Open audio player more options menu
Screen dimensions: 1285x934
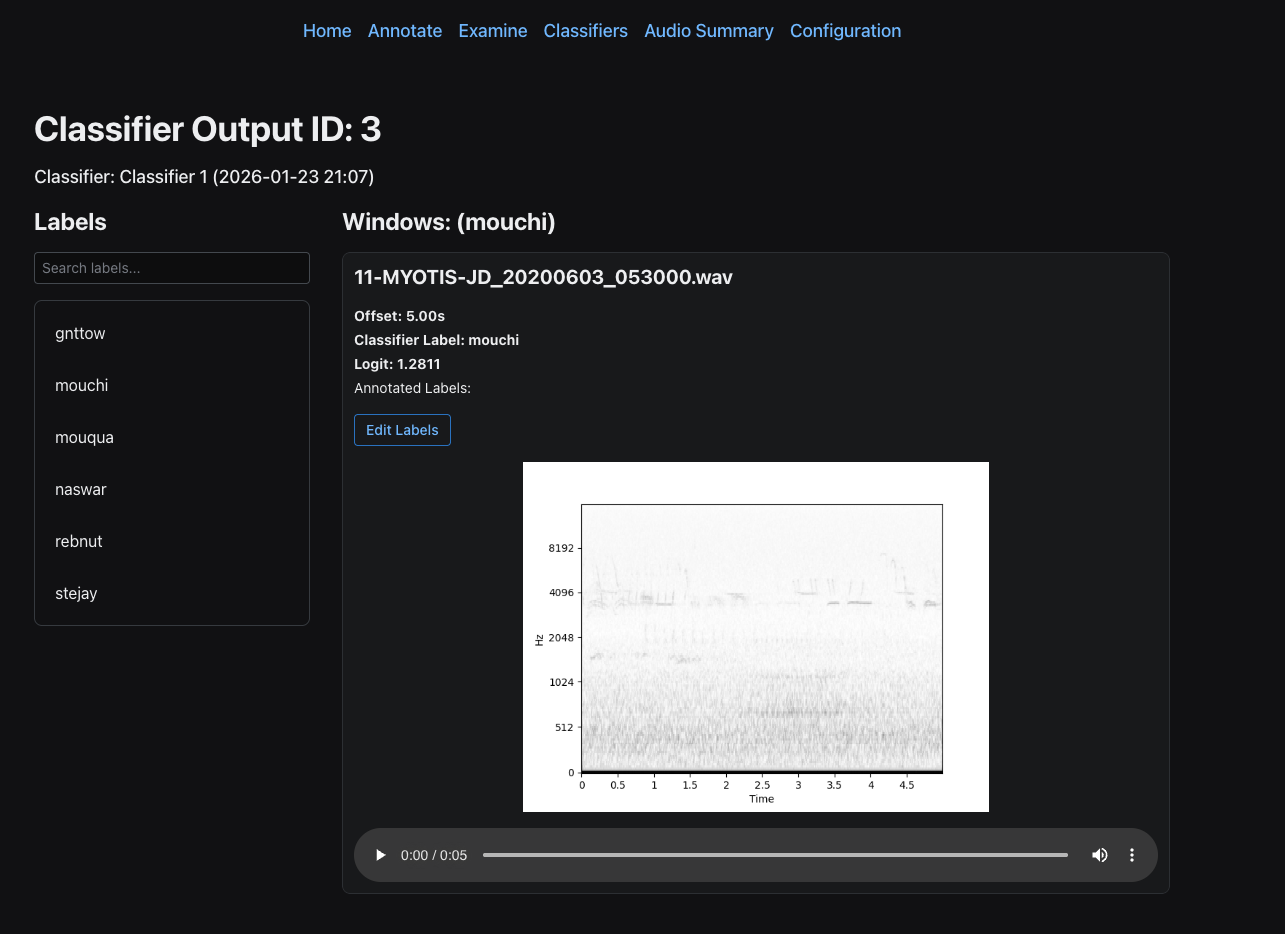coord(1132,855)
